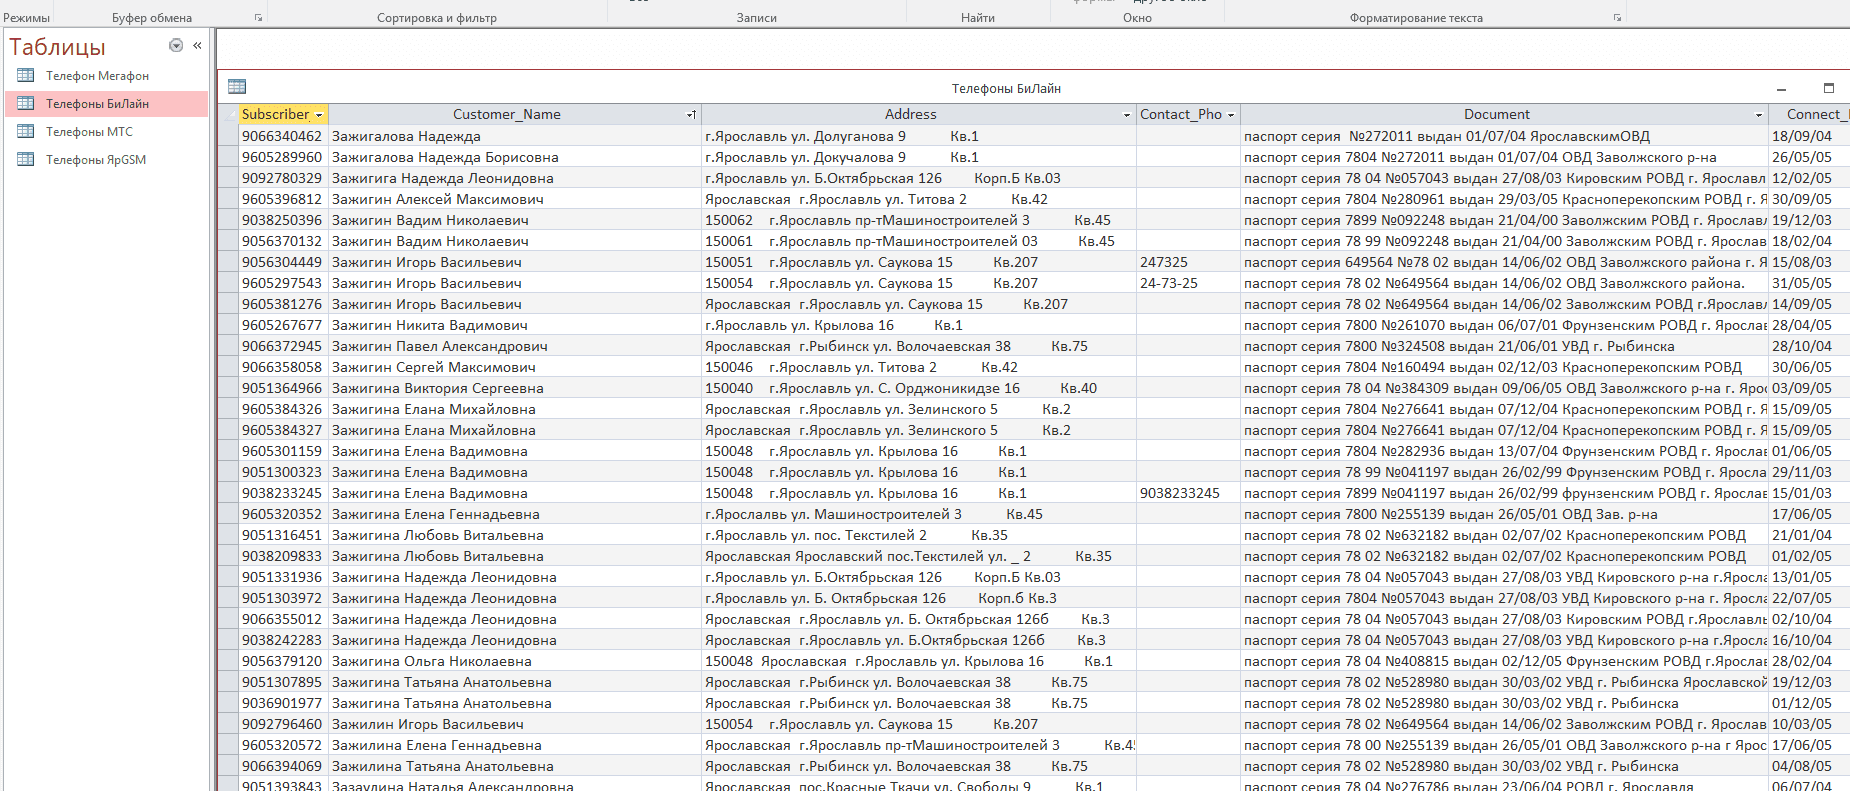Click address cell ул. С. Орджоникидзе 16
The width and height of the screenshot is (1850, 791).
(x=919, y=388)
